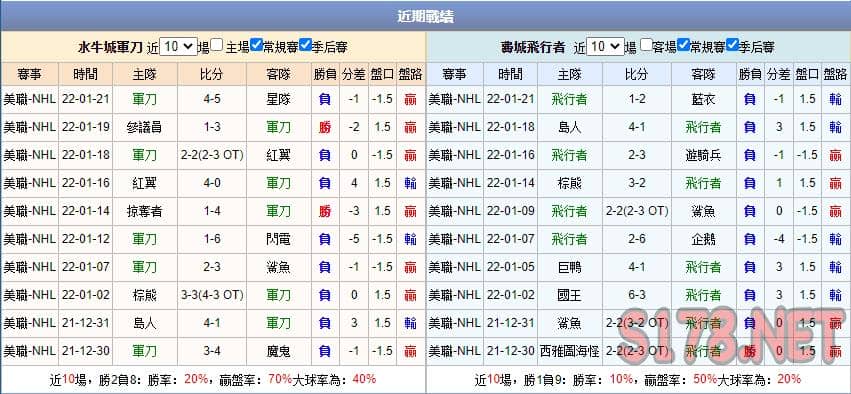Open 參議員 team link
This screenshot has width=851, height=394.
tap(144, 128)
